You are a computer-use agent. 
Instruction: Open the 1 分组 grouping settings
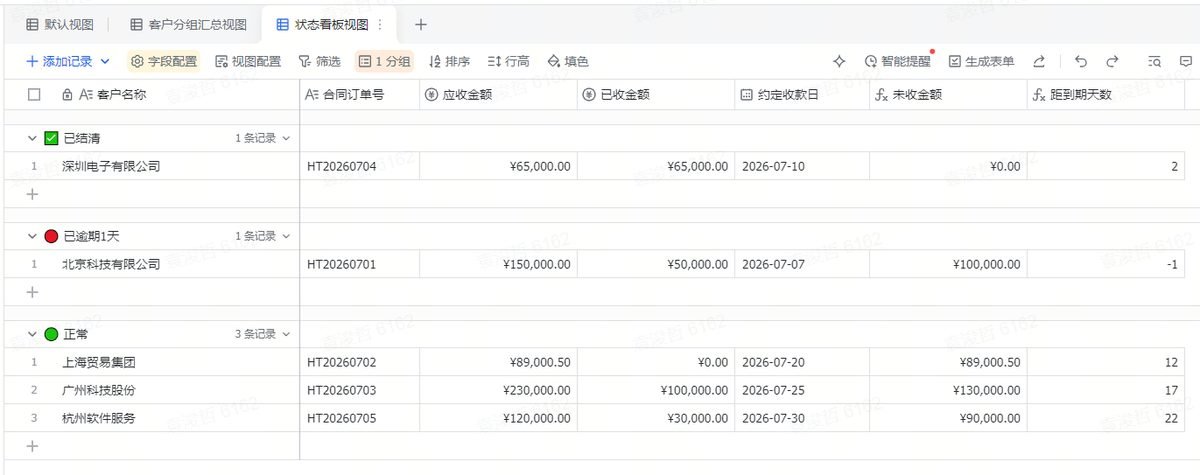pyautogui.click(x=384, y=62)
